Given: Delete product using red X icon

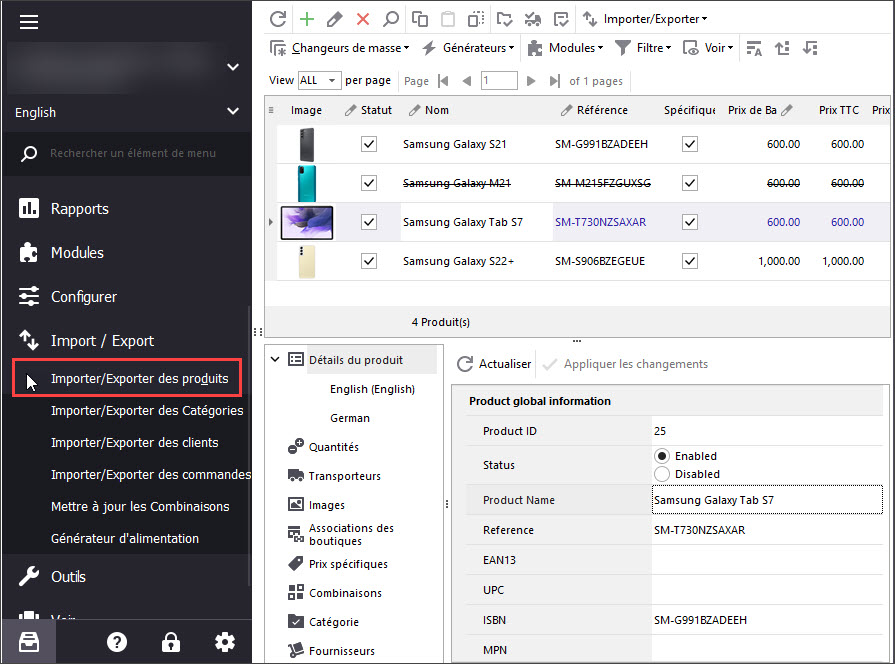Looking at the screenshot, I should click(362, 19).
